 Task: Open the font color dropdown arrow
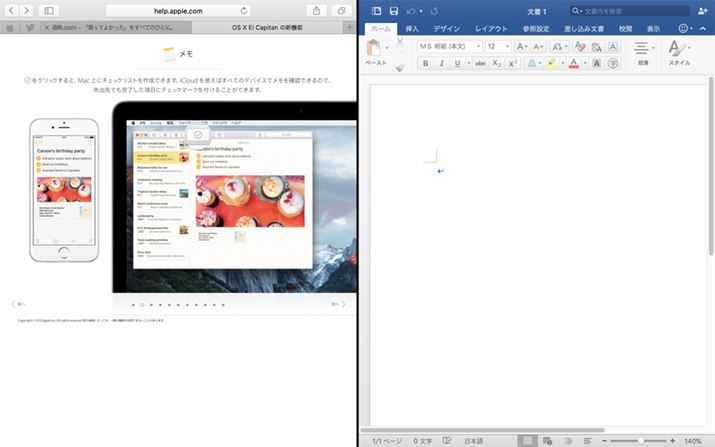tap(585, 63)
